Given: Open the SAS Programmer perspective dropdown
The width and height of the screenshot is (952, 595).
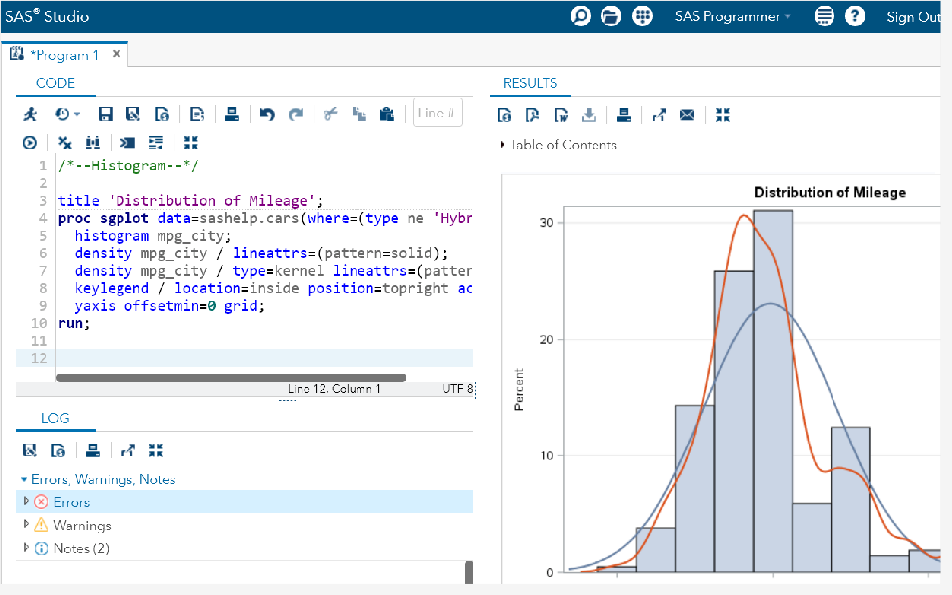Looking at the screenshot, I should click(732, 16).
